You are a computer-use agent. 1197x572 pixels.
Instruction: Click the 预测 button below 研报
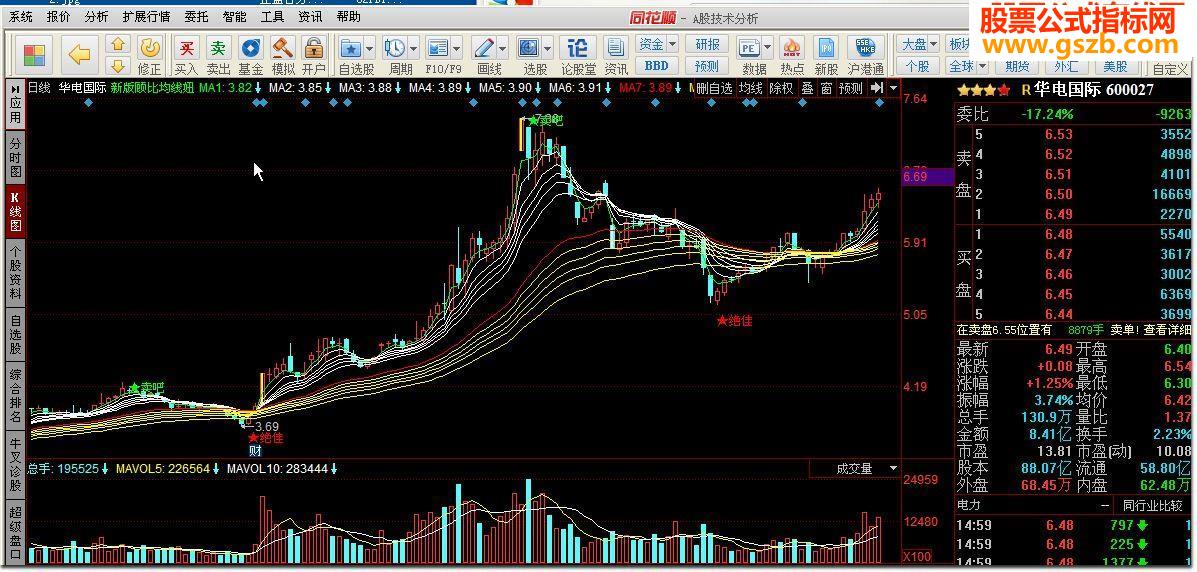pos(707,66)
